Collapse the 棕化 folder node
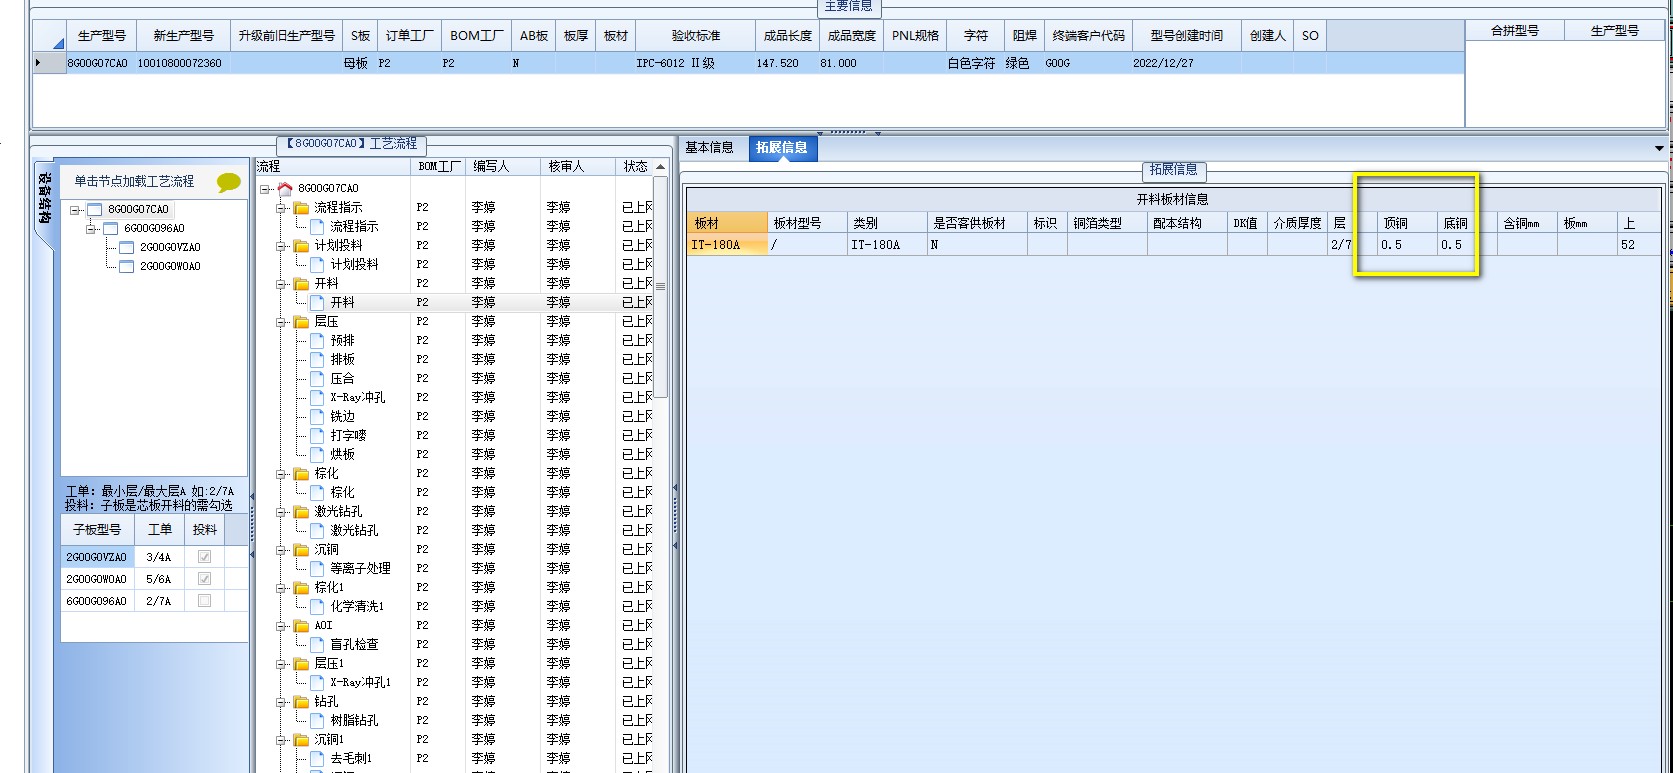This screenshot has width=1673, height=773. coord(282,474)
